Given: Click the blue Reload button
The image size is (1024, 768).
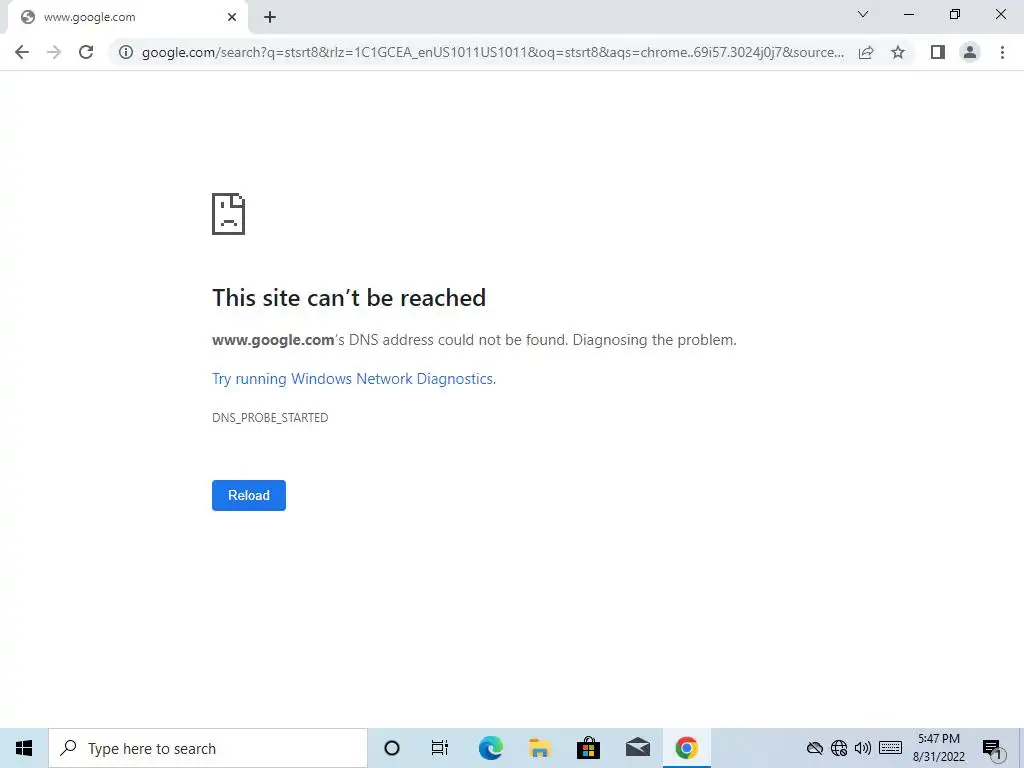Looking at the screenshot, I should click(x=249, y=495).
